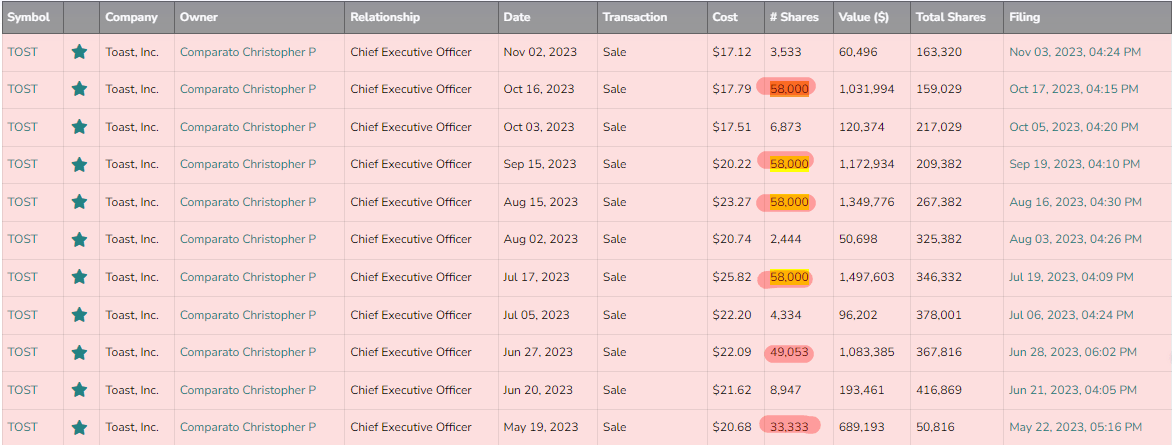Screen dimensions: 1172x445
Task: Open the Comparato Christopher P link for Aug 02
Action: point(247,239)
